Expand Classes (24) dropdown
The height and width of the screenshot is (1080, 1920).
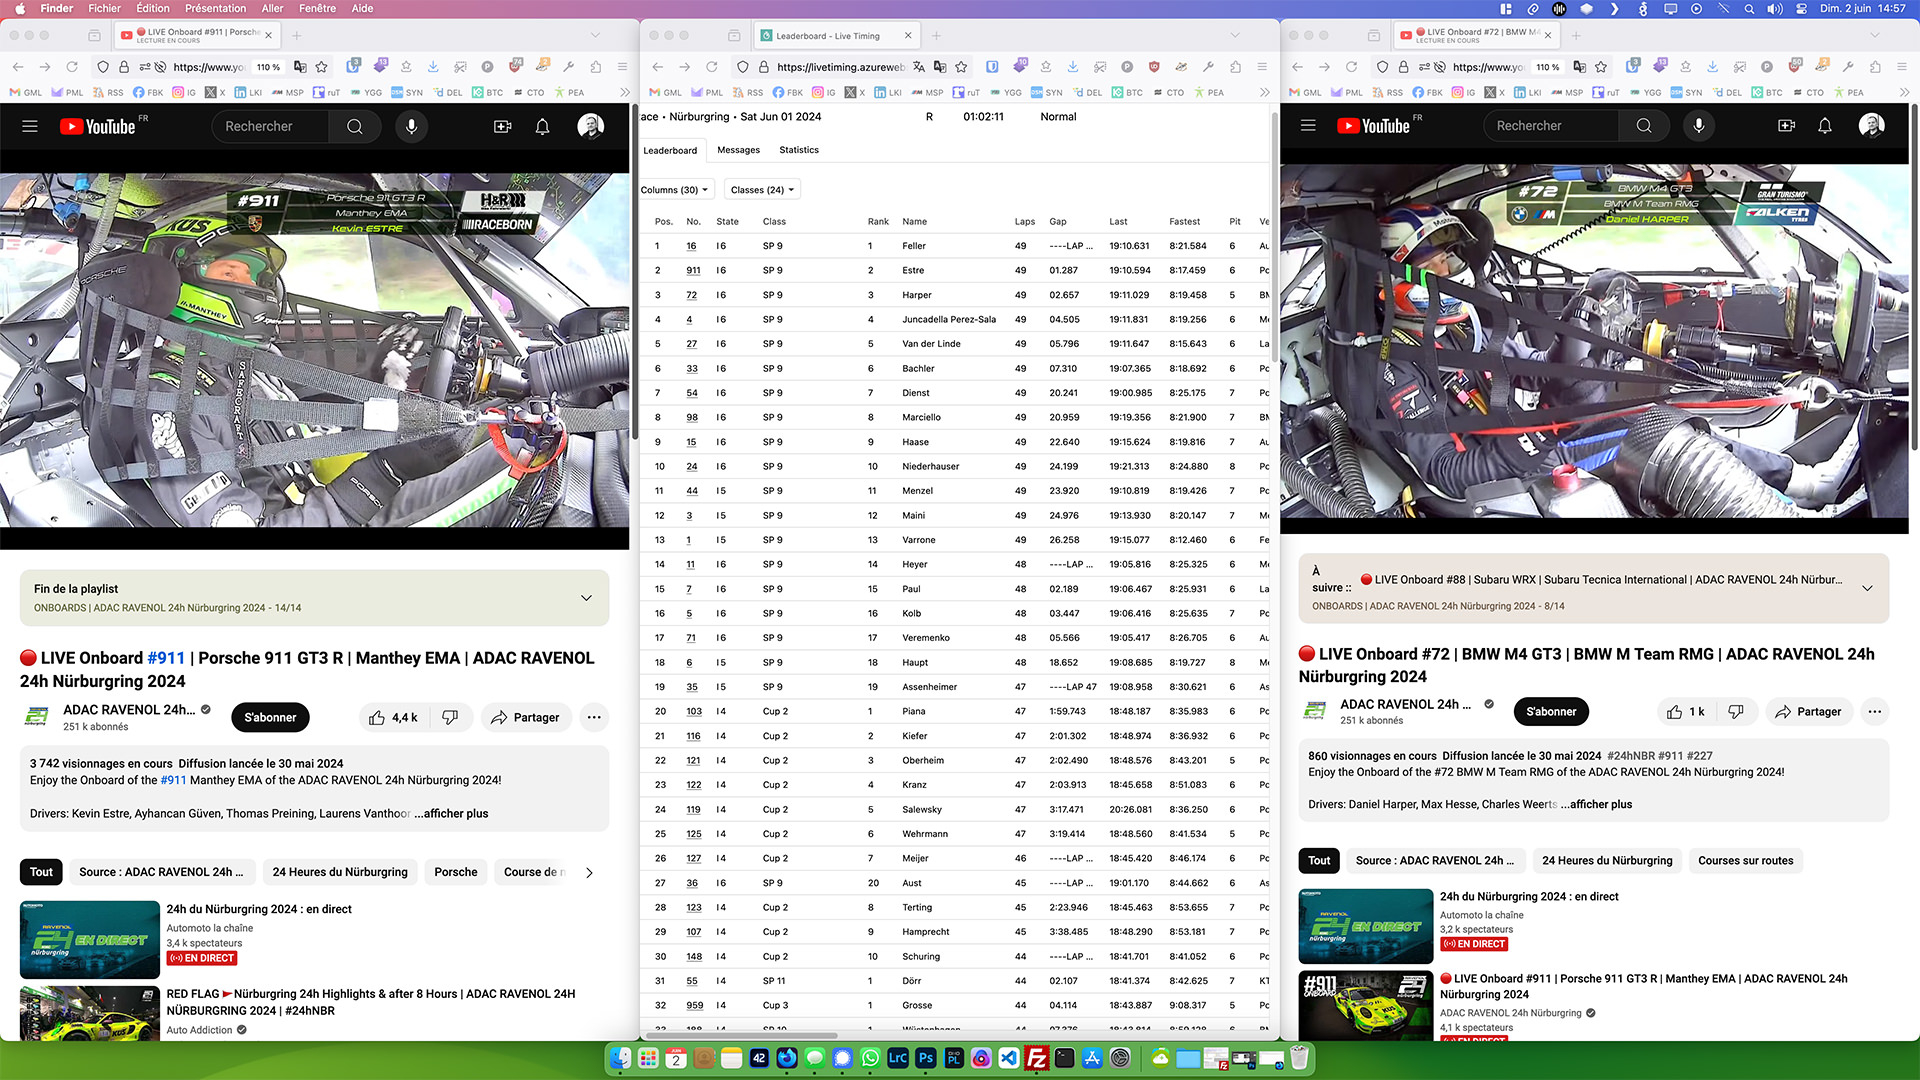click(x=762, y=190)
